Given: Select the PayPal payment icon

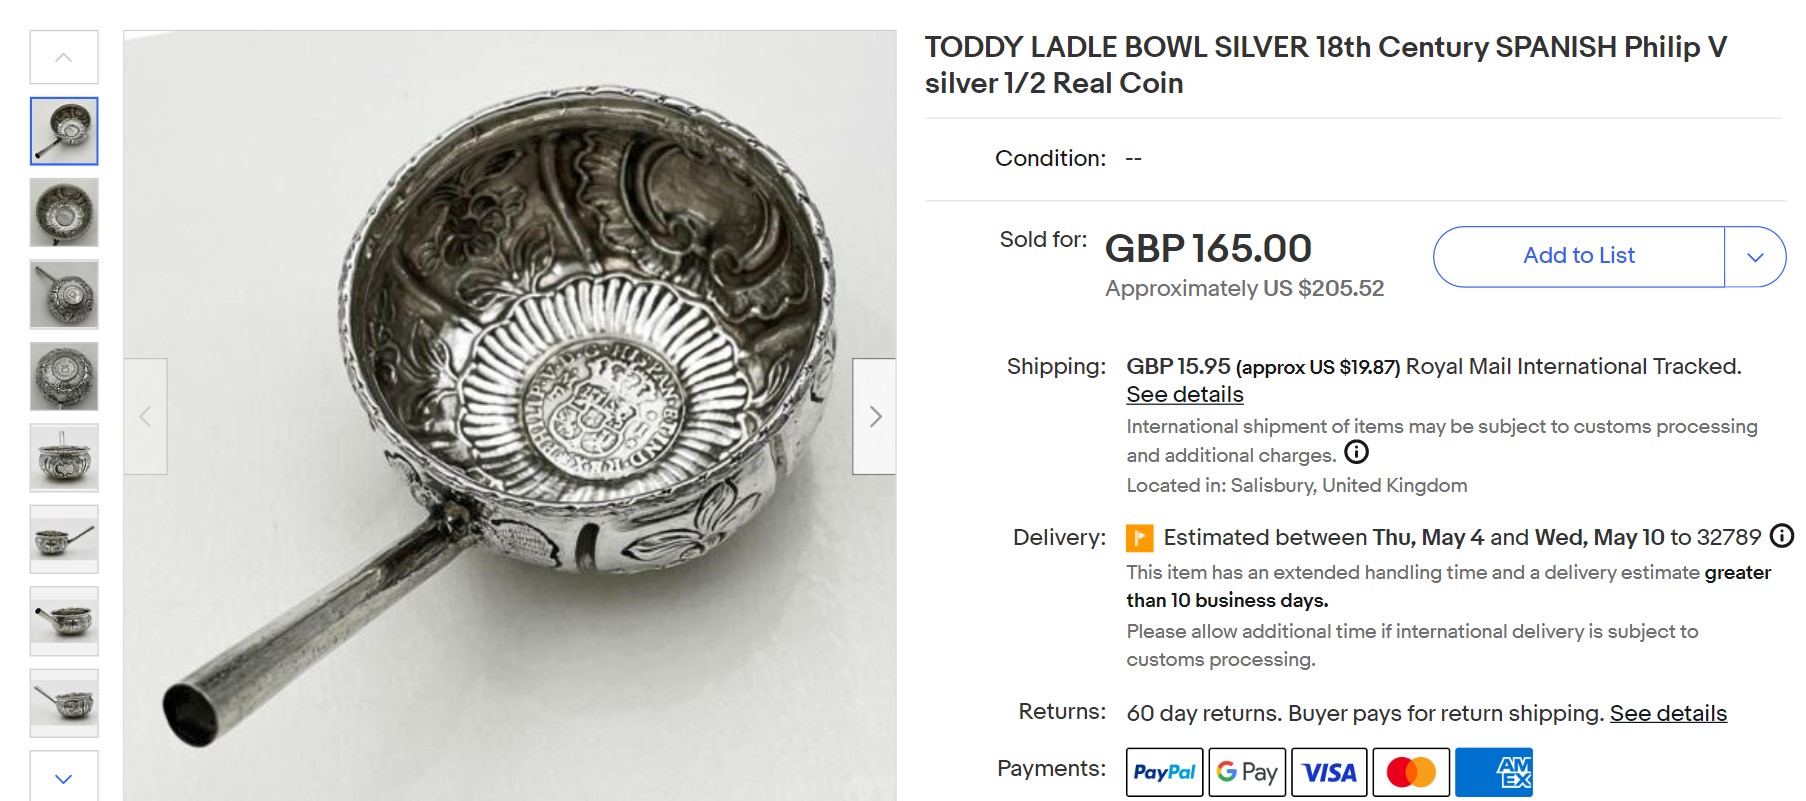Looking at the screenshot, I should [x=1164, y=771].
